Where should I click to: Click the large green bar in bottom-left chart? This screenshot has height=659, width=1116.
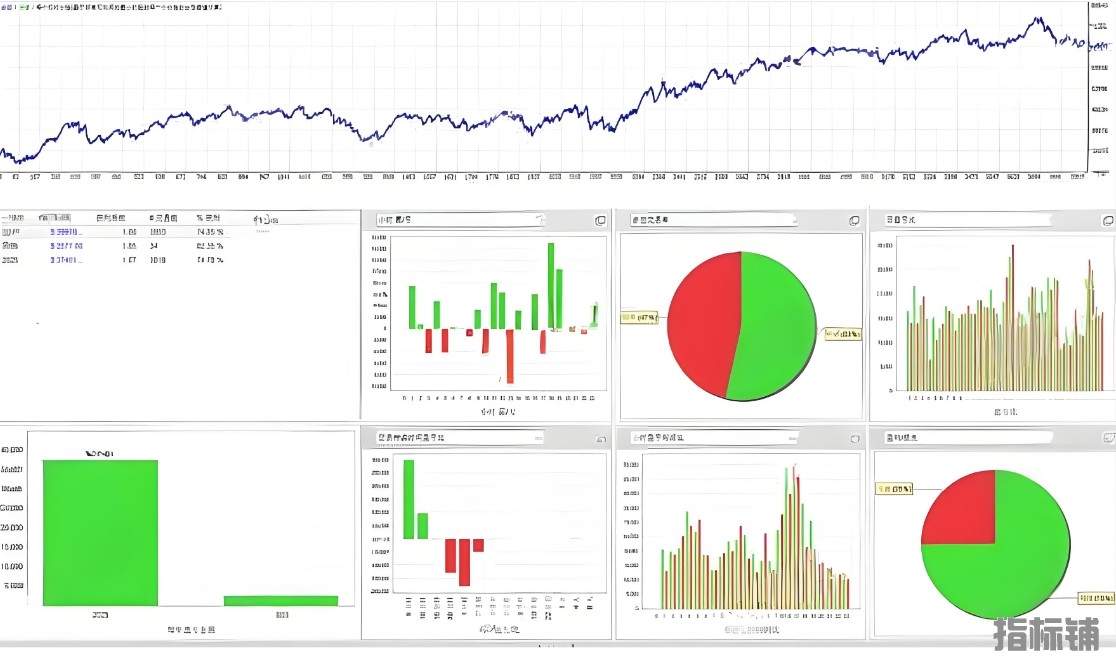pyautogui.click(x=100, y=532)
